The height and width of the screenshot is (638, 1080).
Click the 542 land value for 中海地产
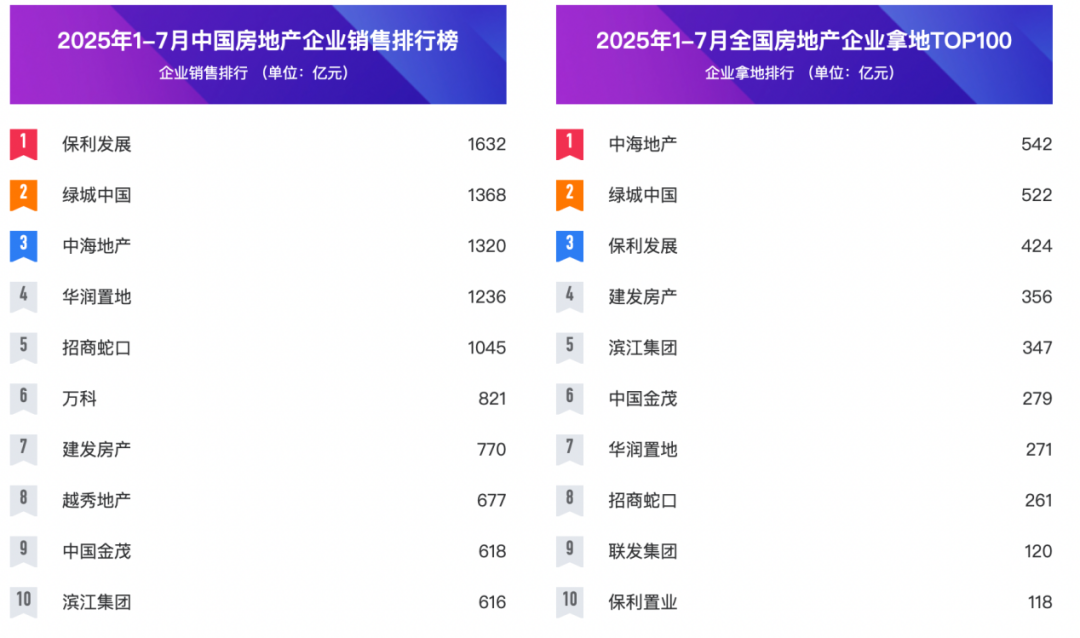coord(1037,144)
